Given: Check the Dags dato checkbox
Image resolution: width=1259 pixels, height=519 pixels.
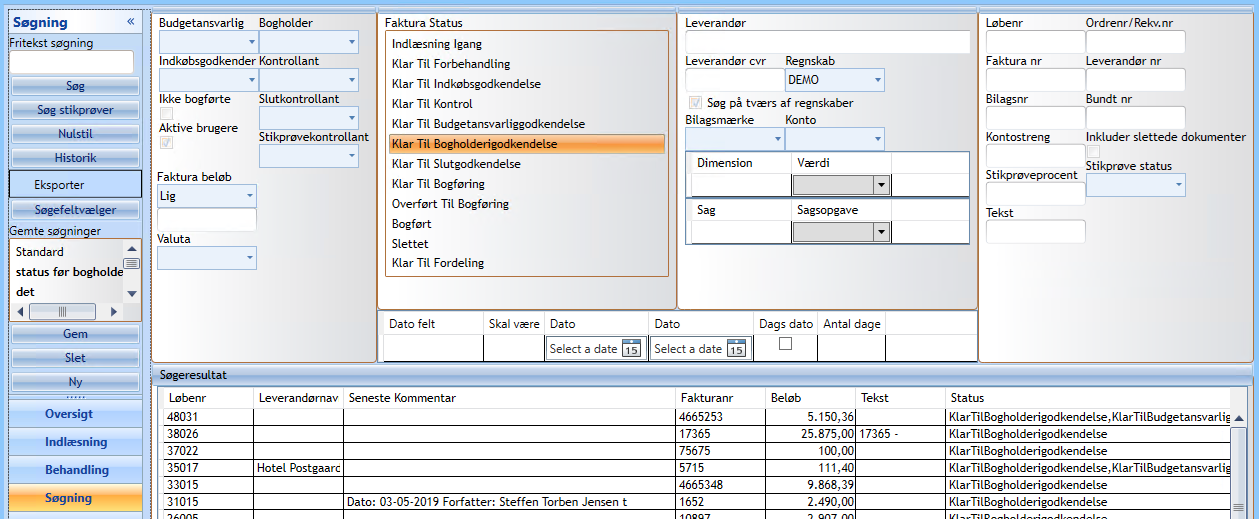Looking at the screenshot, I should pyautogui.click(x=785, y=343).
